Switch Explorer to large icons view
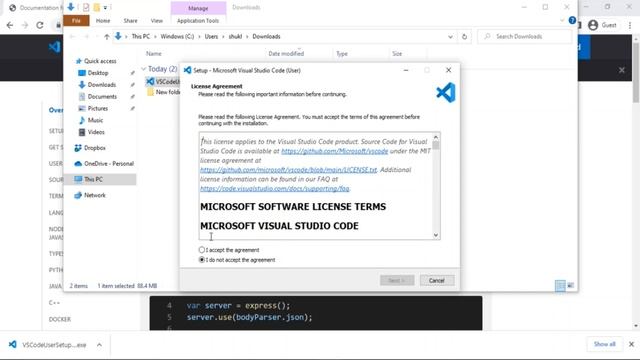The width and height of the screenshot is (640, 360). [571, 285]
